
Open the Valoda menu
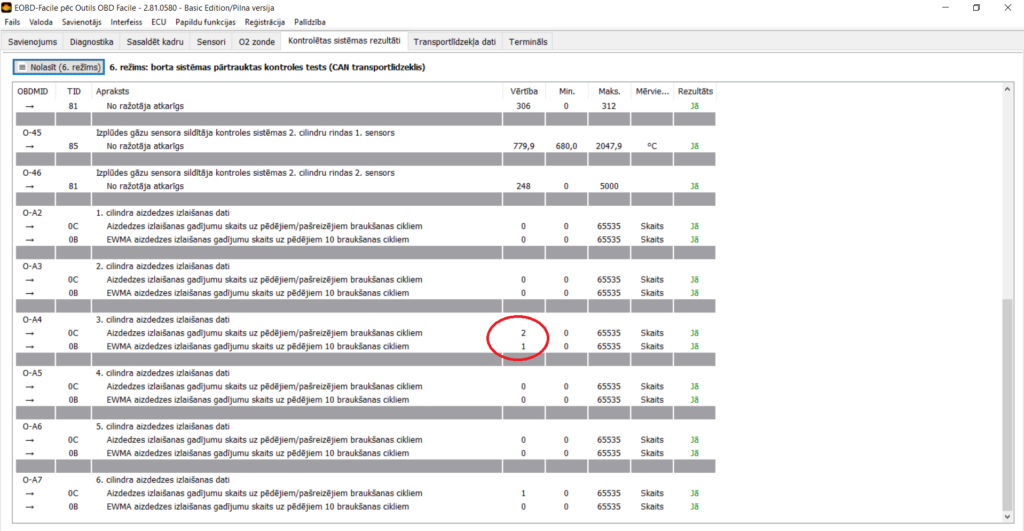(x=42, y=21)
